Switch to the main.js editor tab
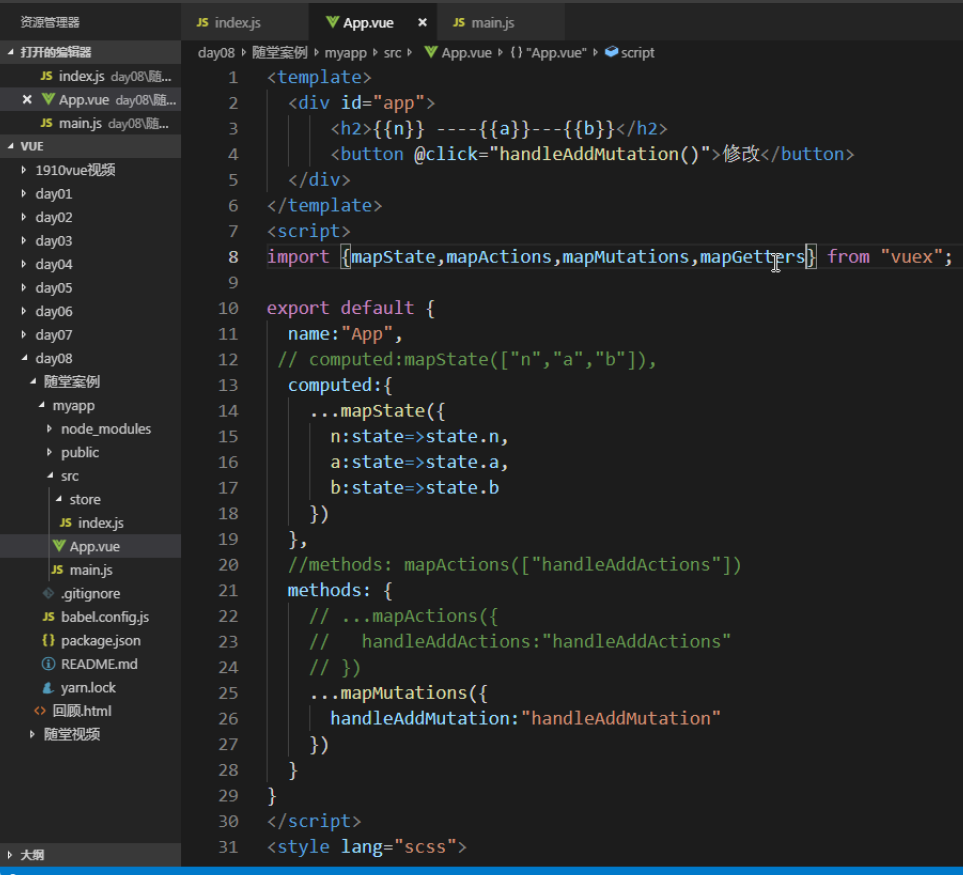963x875 pixels. tap(500, 23)
